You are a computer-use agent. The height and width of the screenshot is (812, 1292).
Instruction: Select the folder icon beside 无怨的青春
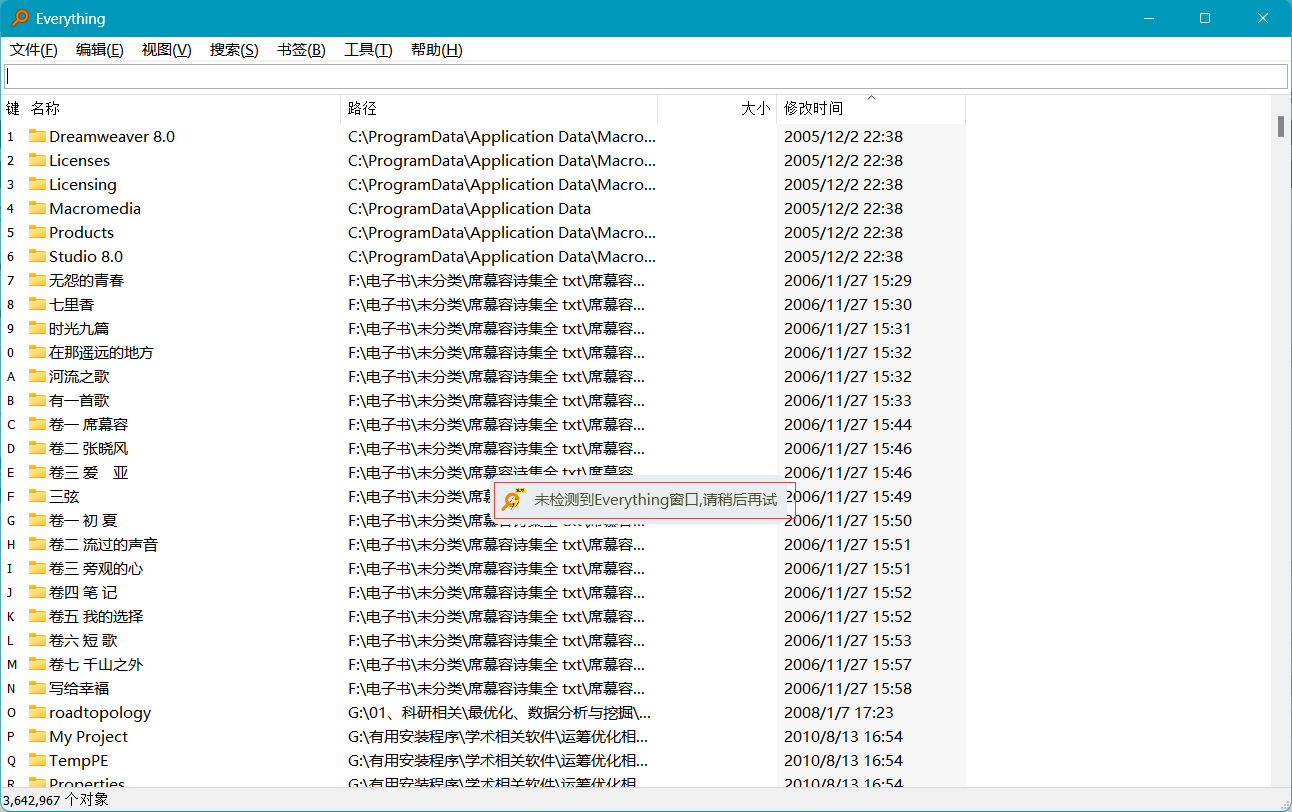(38, 280)
